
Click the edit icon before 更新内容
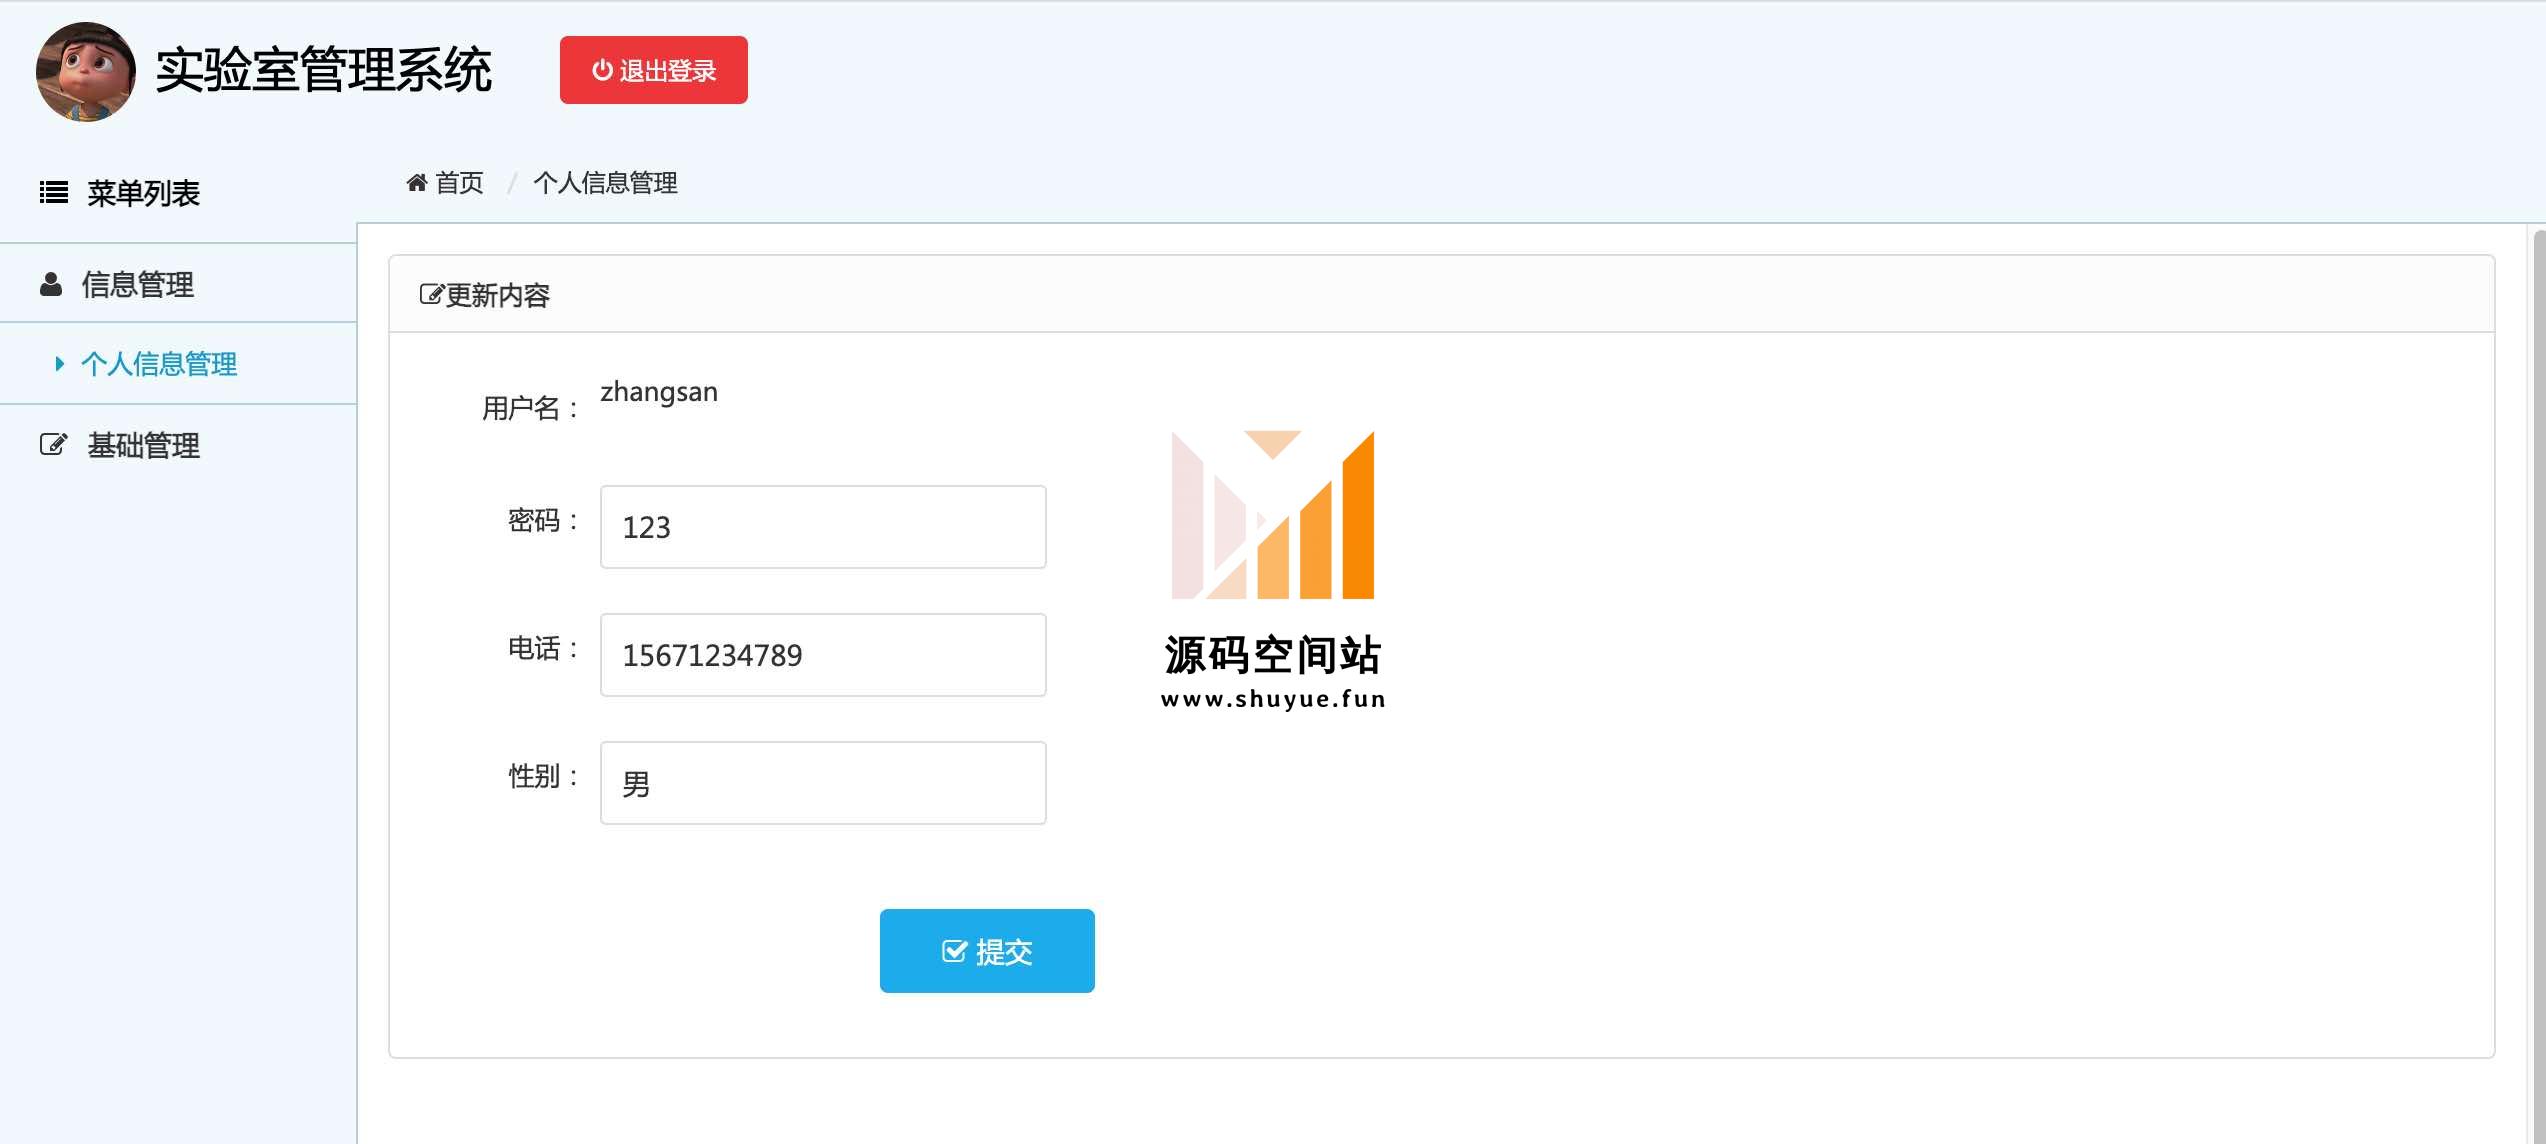click(431, 294)
